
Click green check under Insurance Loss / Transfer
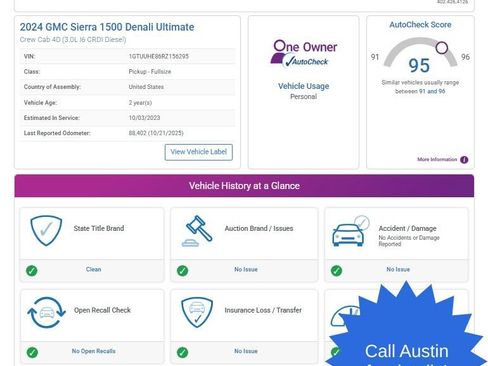coord(182,352)
